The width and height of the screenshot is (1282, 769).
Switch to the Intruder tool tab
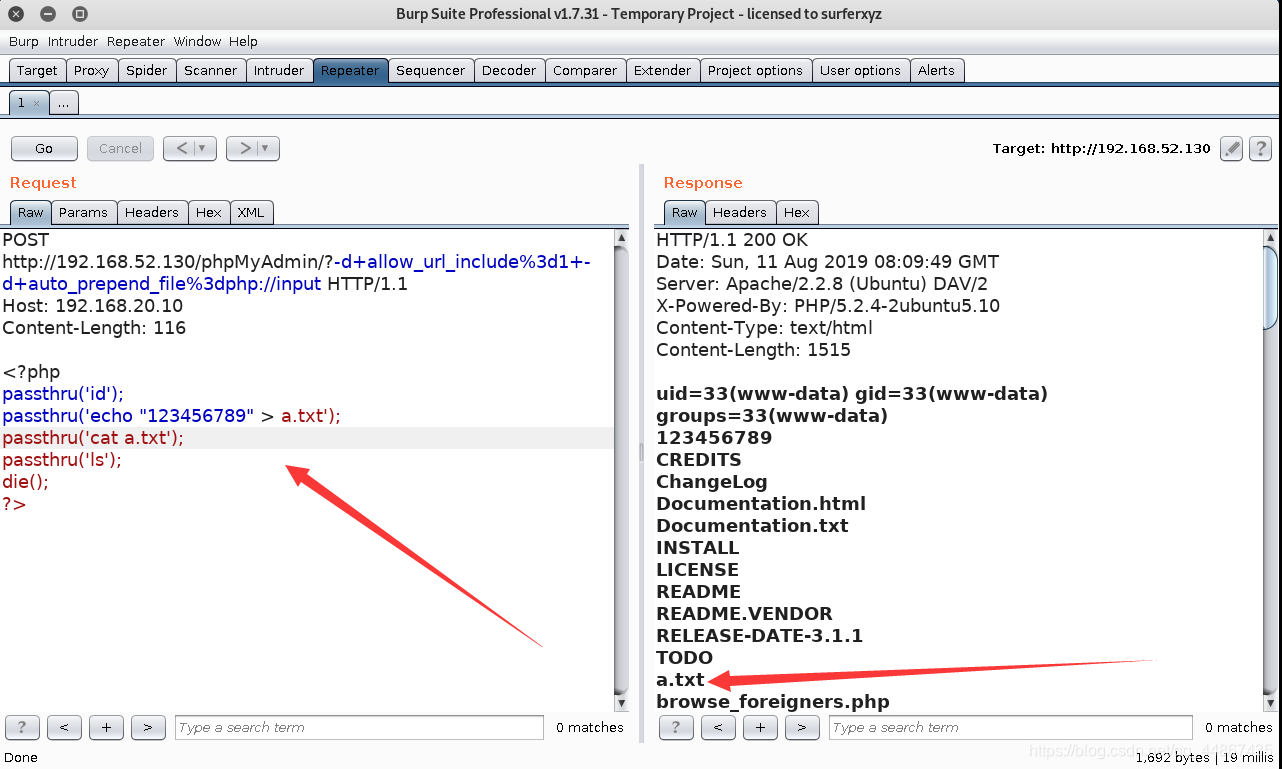(x=279, y=71)
